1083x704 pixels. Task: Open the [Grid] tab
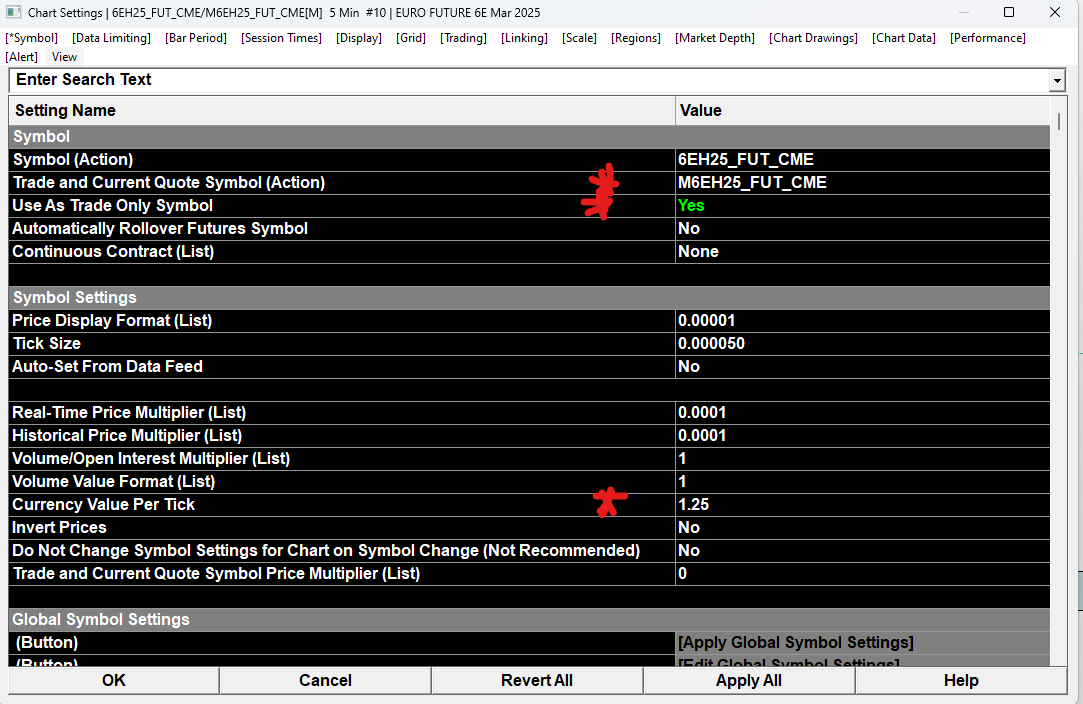click(x=411, y=38)
